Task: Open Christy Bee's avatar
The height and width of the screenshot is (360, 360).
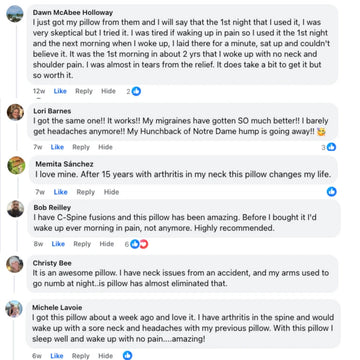Action: (x=15, y=264)
